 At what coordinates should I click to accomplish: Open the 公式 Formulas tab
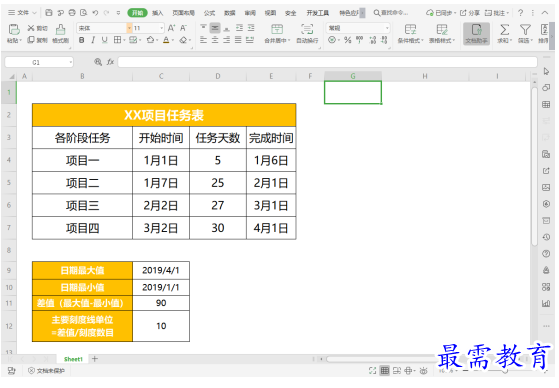209,13
